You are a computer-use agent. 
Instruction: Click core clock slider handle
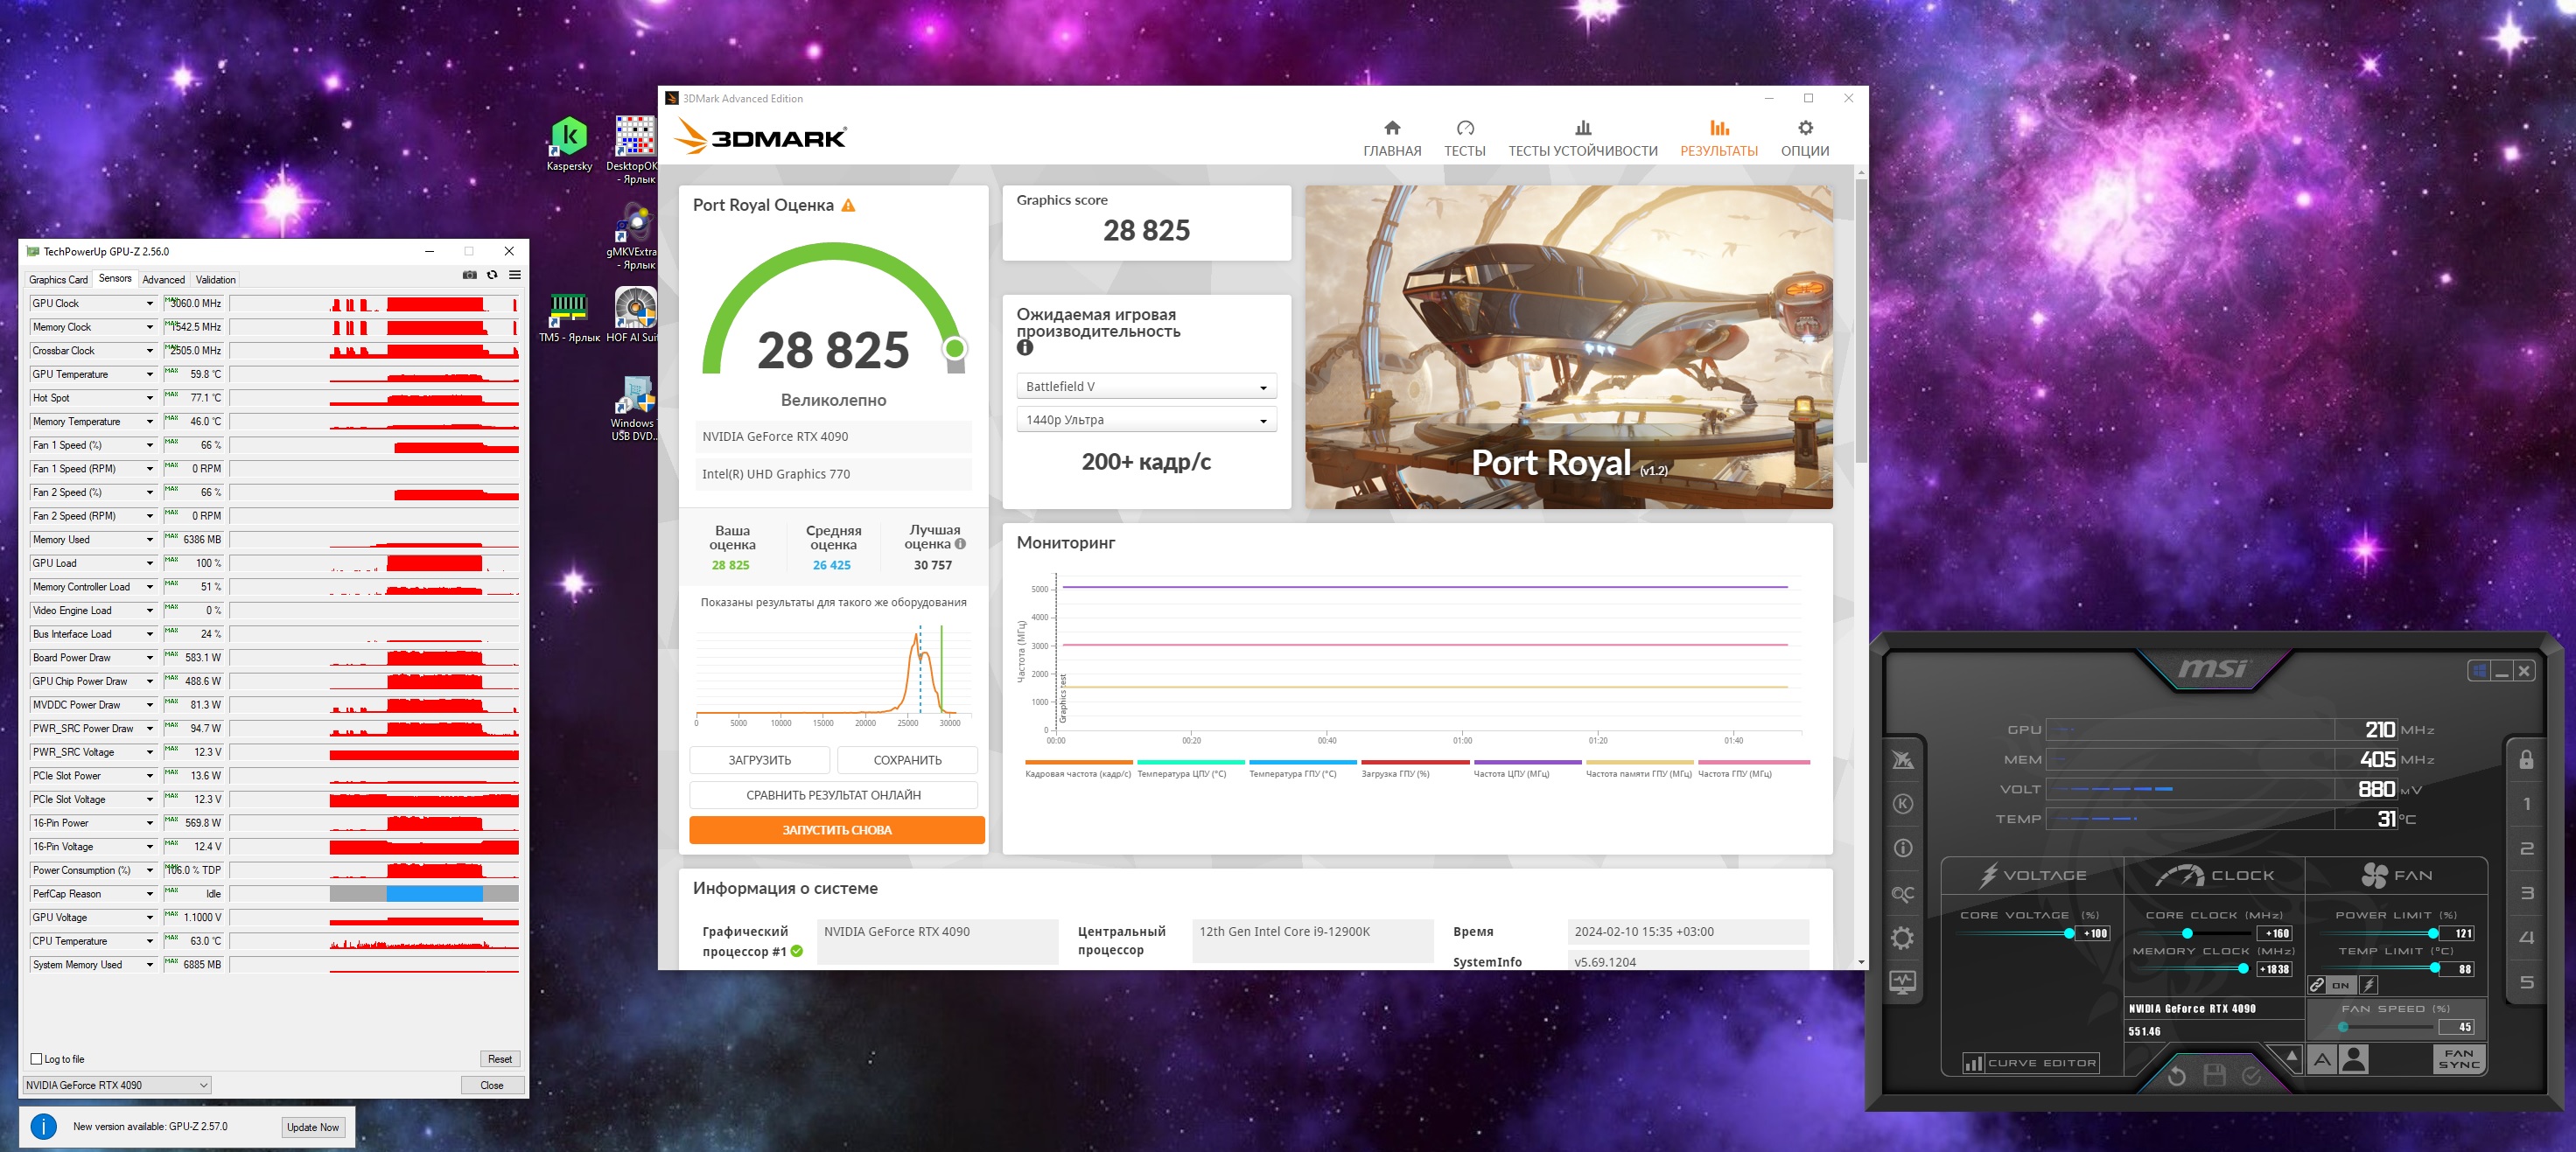2187,933
